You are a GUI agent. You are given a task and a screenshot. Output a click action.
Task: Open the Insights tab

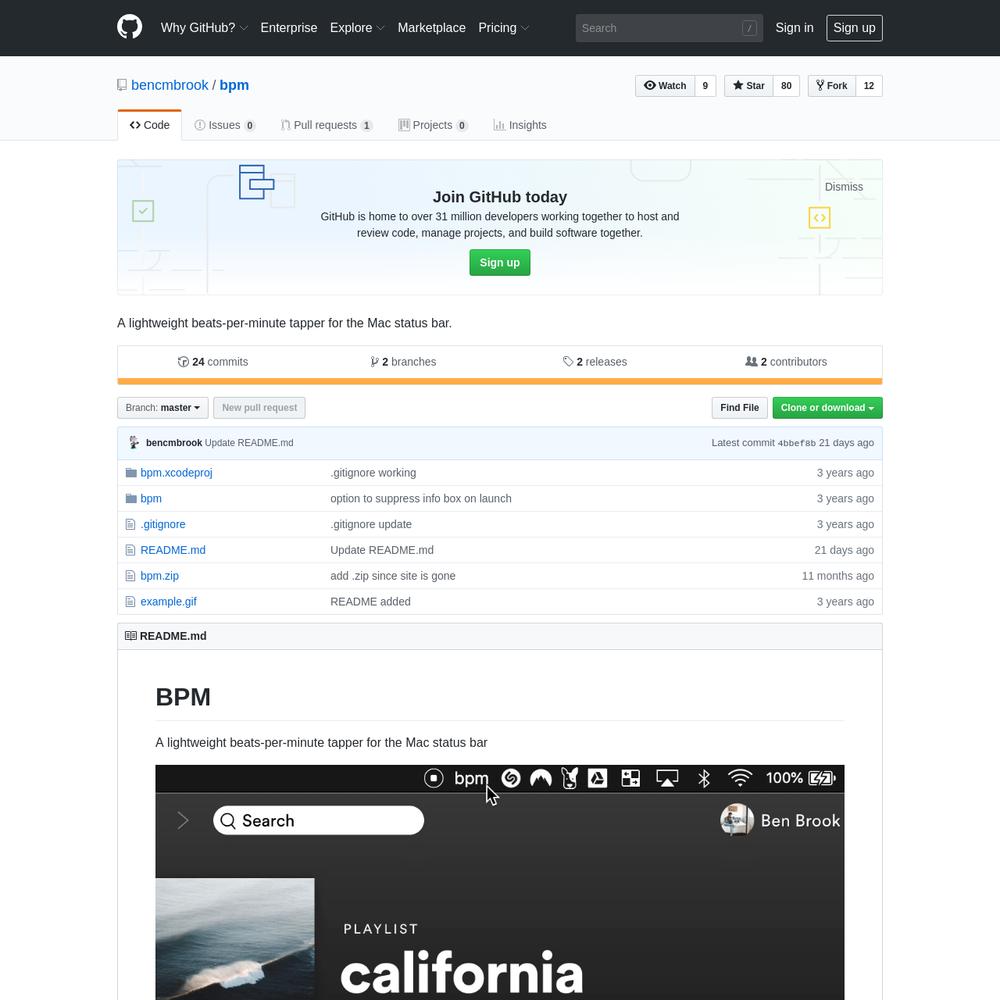[520, 125]
